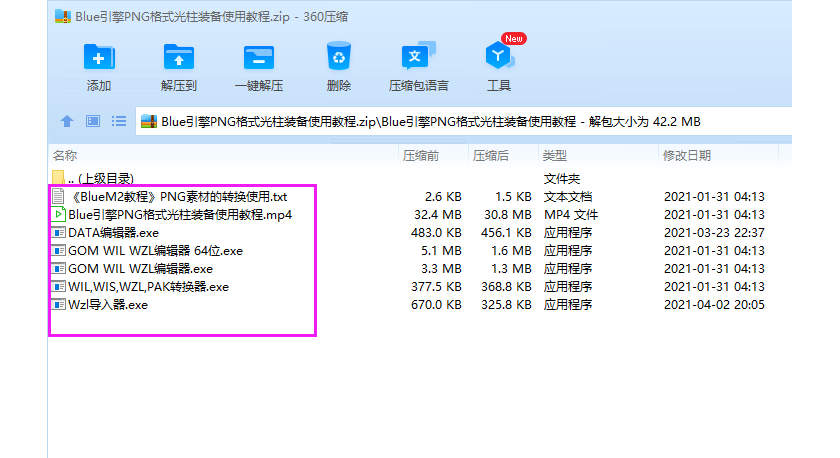
Task: Select the .. (上级目录) parent entry
Action: pos(101,178)
